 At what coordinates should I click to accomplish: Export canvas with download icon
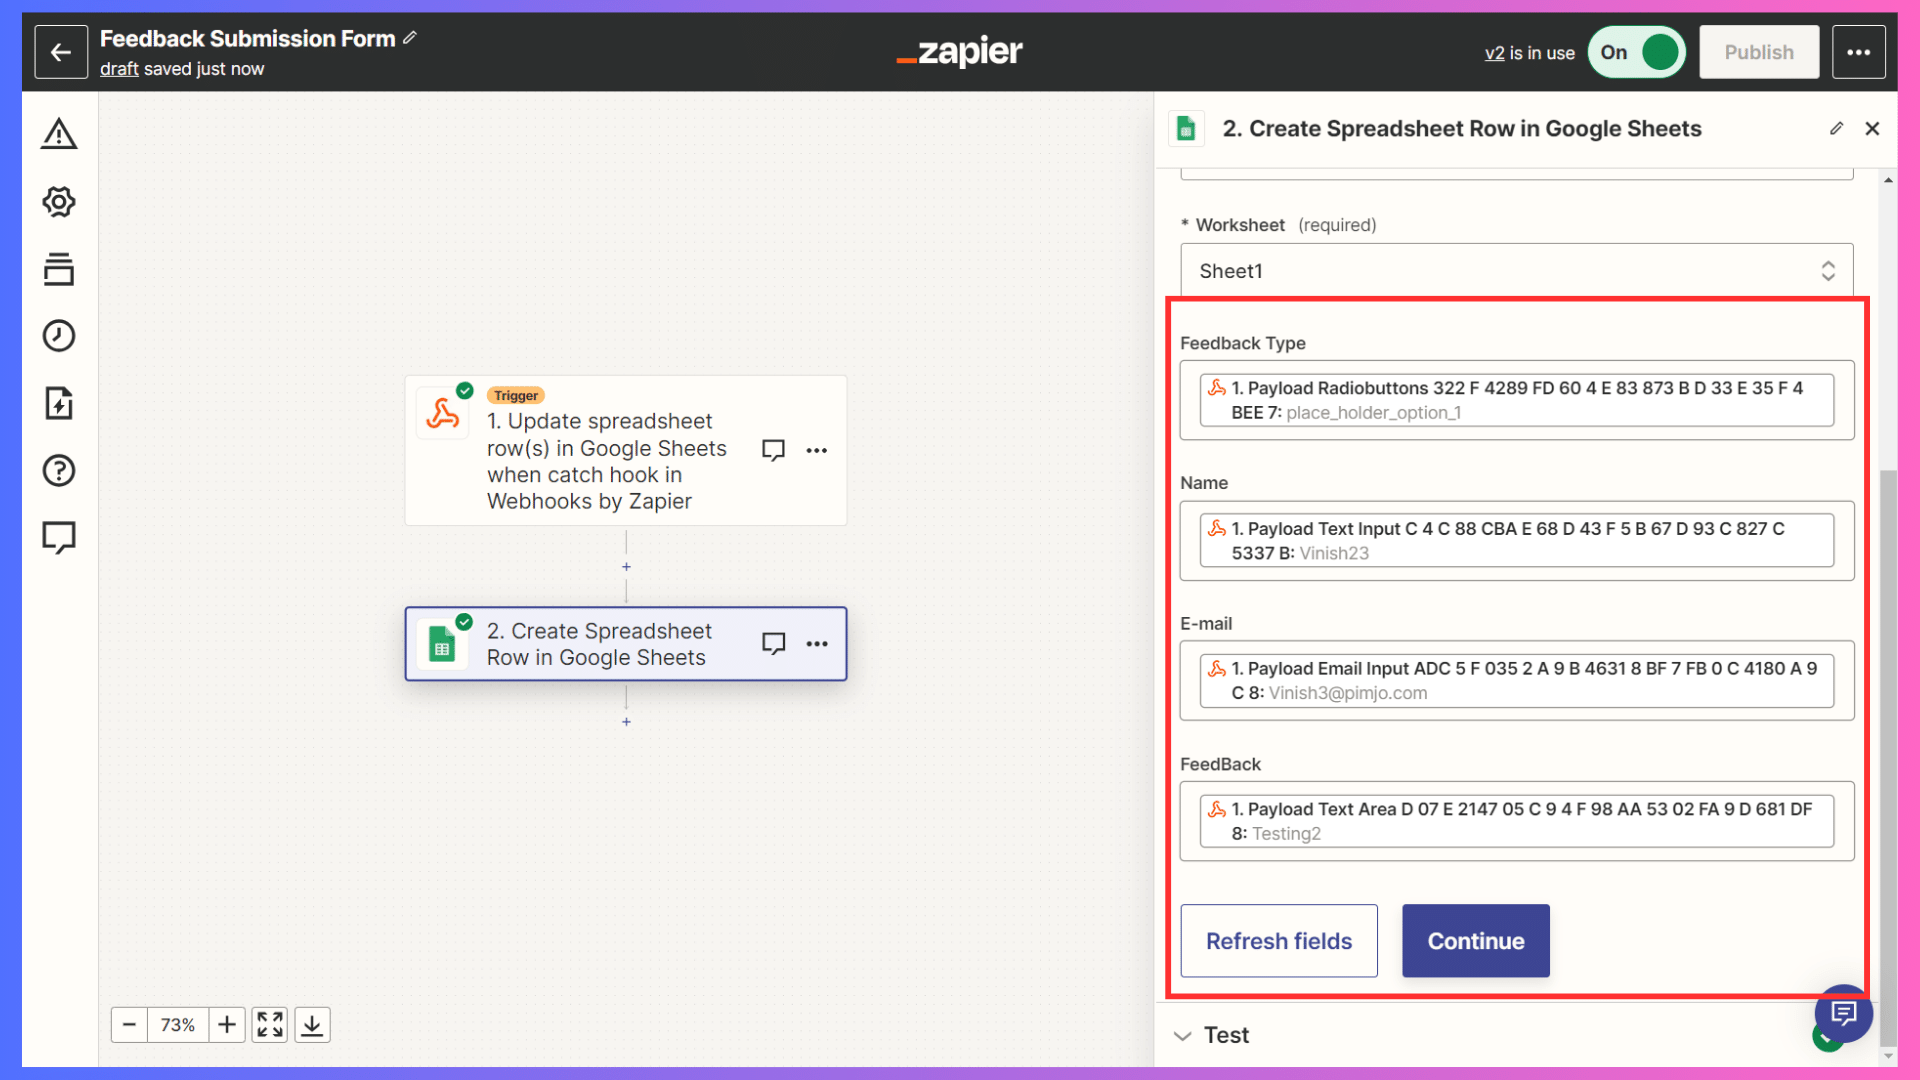tap(312, 1025)
